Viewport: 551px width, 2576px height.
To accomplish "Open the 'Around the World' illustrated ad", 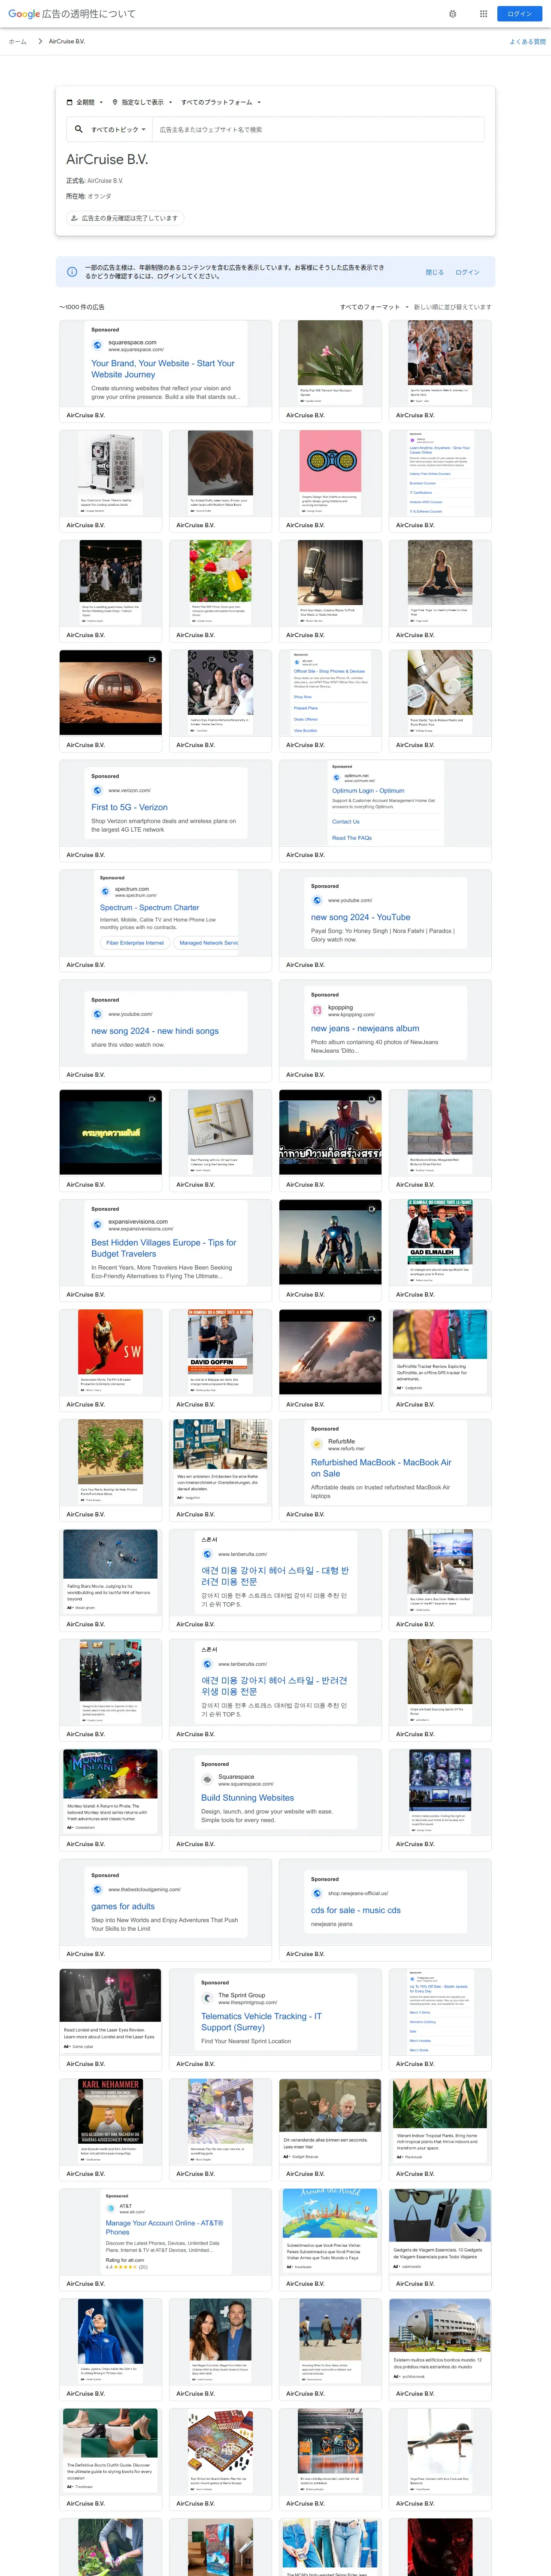I will pyautogui.click(x=330, y=2240).
